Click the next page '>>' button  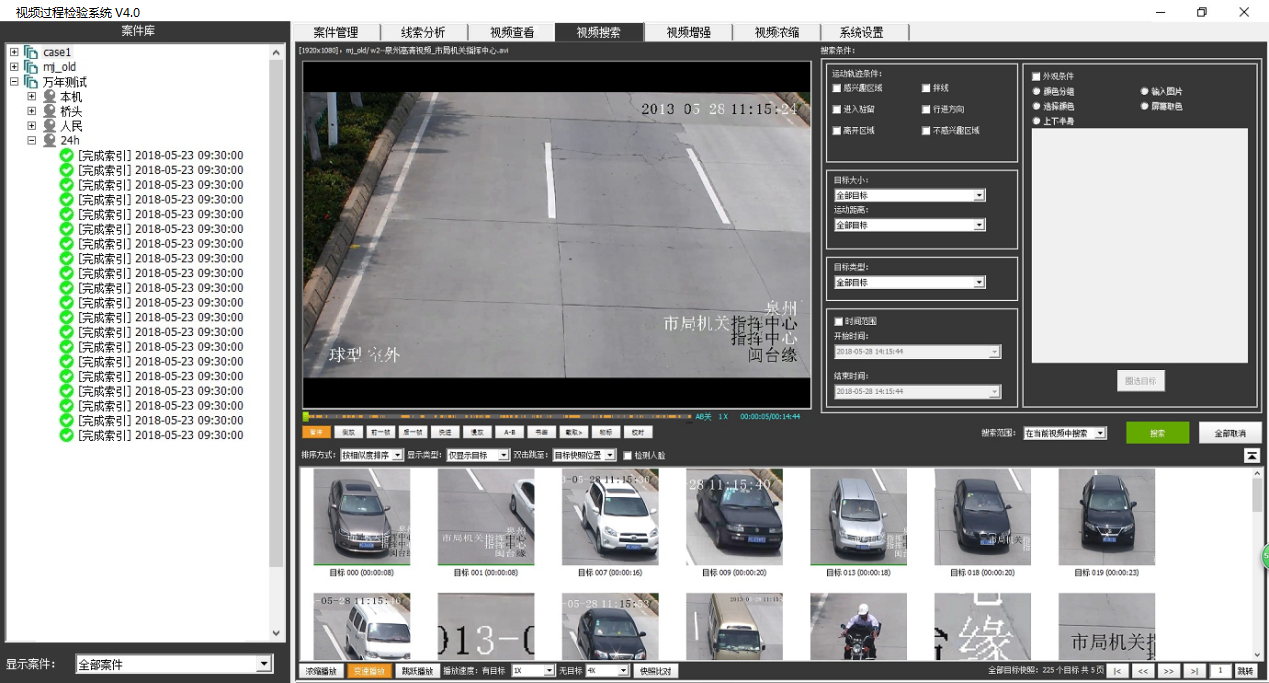(1168, 671)
